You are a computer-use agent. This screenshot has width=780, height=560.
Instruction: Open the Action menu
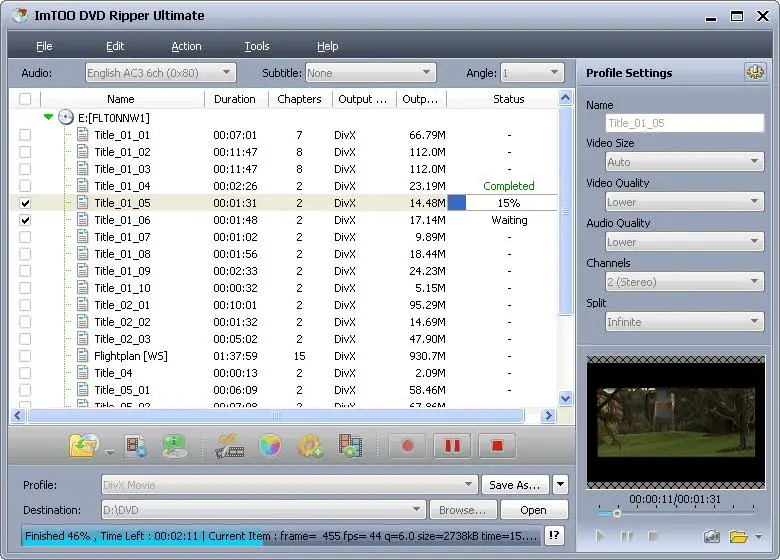tap(187, 46)
